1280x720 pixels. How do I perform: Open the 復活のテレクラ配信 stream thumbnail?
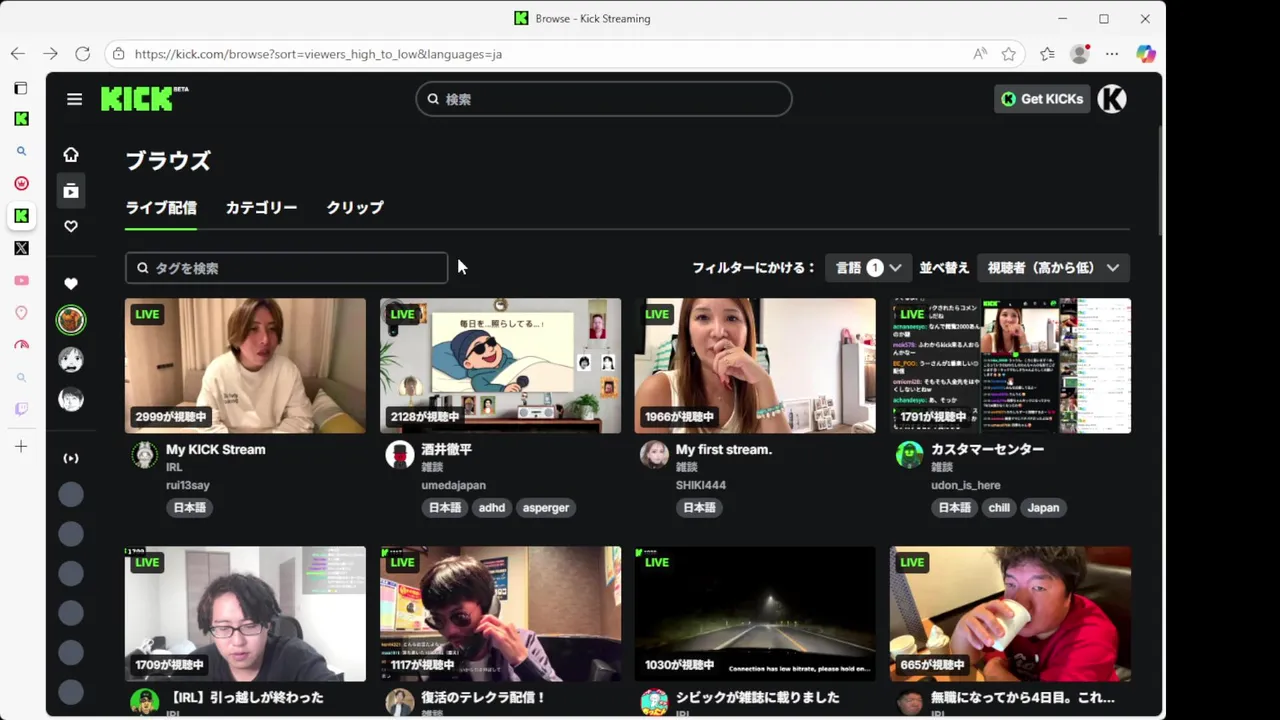pyautogui.click(x=500, y=614)
